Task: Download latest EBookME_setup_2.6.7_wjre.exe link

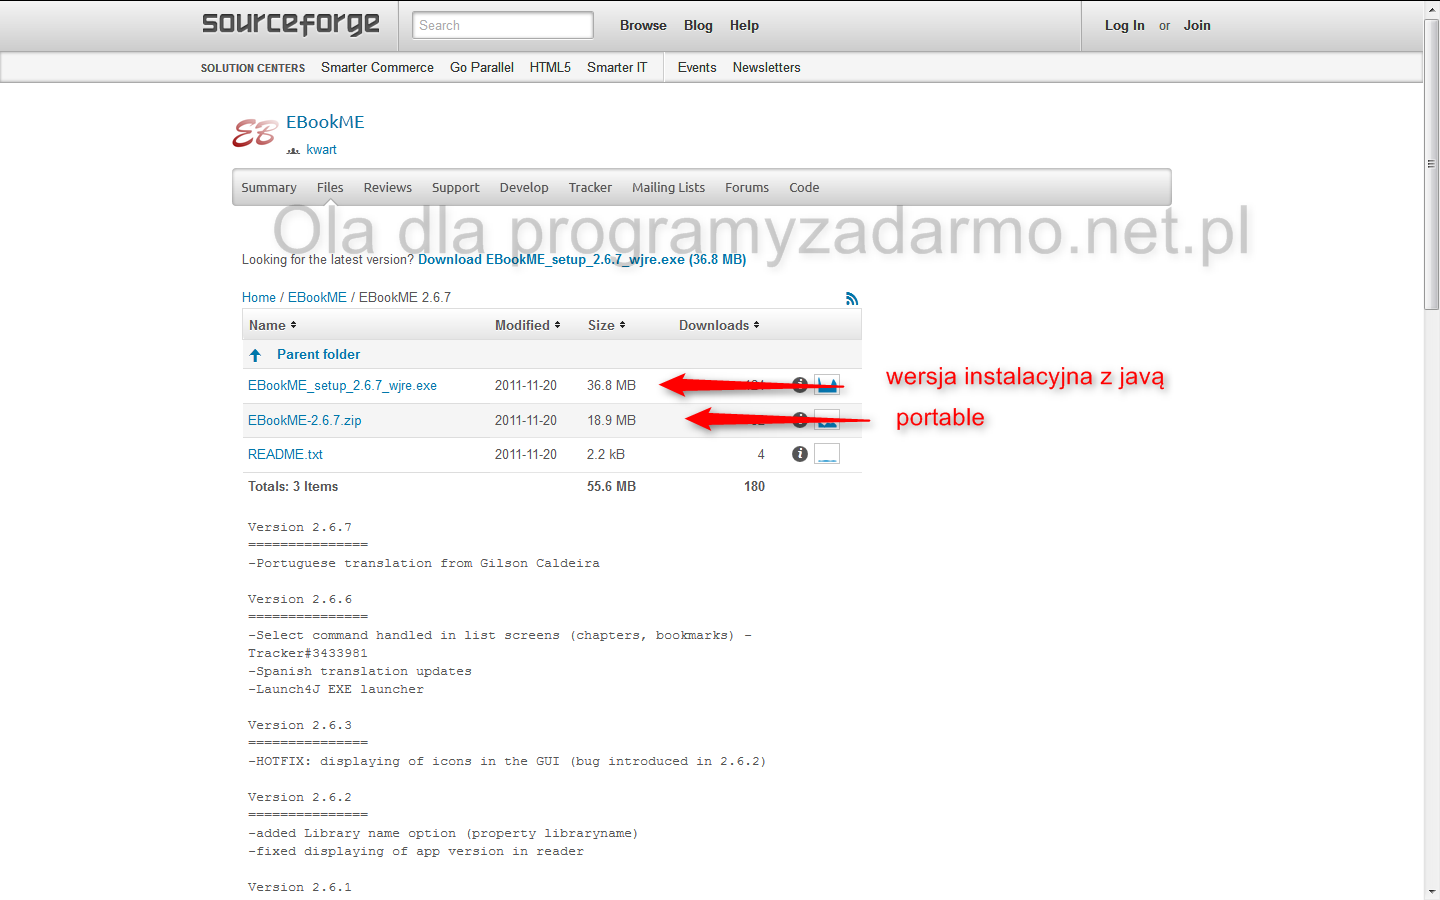Action: [x=582, y=259]
